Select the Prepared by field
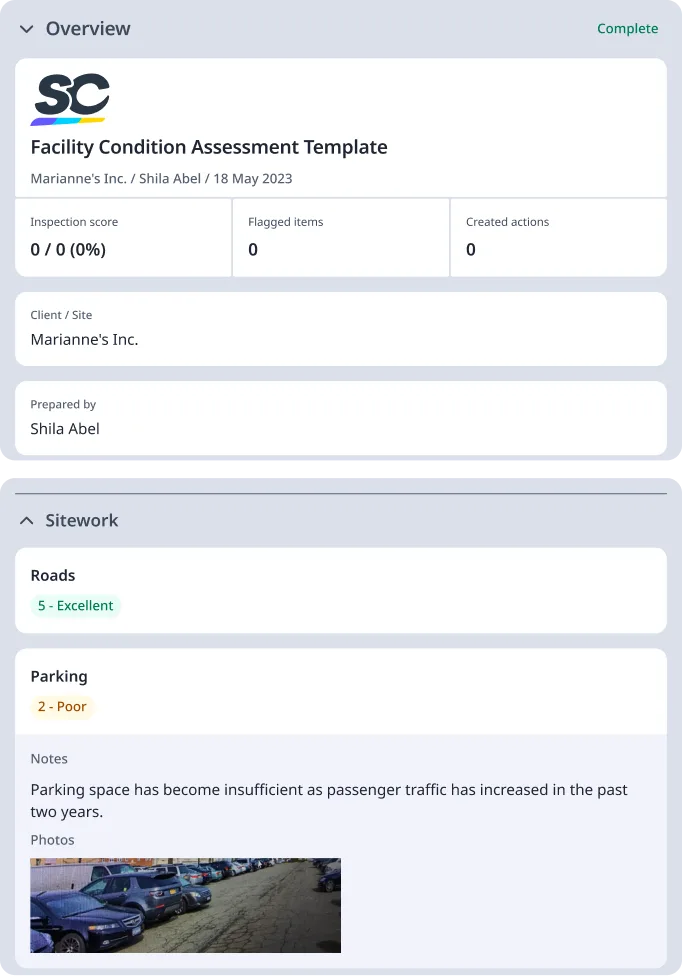 click(340, 418)
